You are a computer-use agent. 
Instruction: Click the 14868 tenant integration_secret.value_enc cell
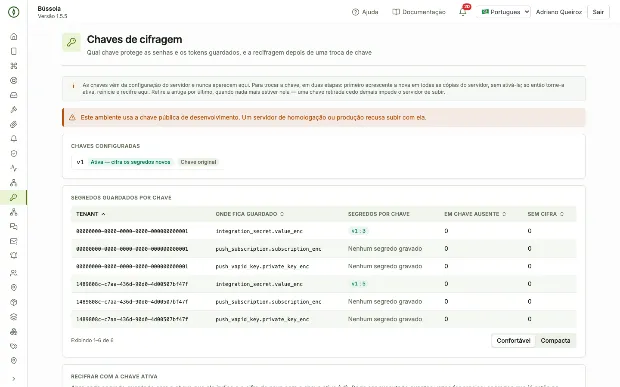pyautogui.click(x=259, y=284)
